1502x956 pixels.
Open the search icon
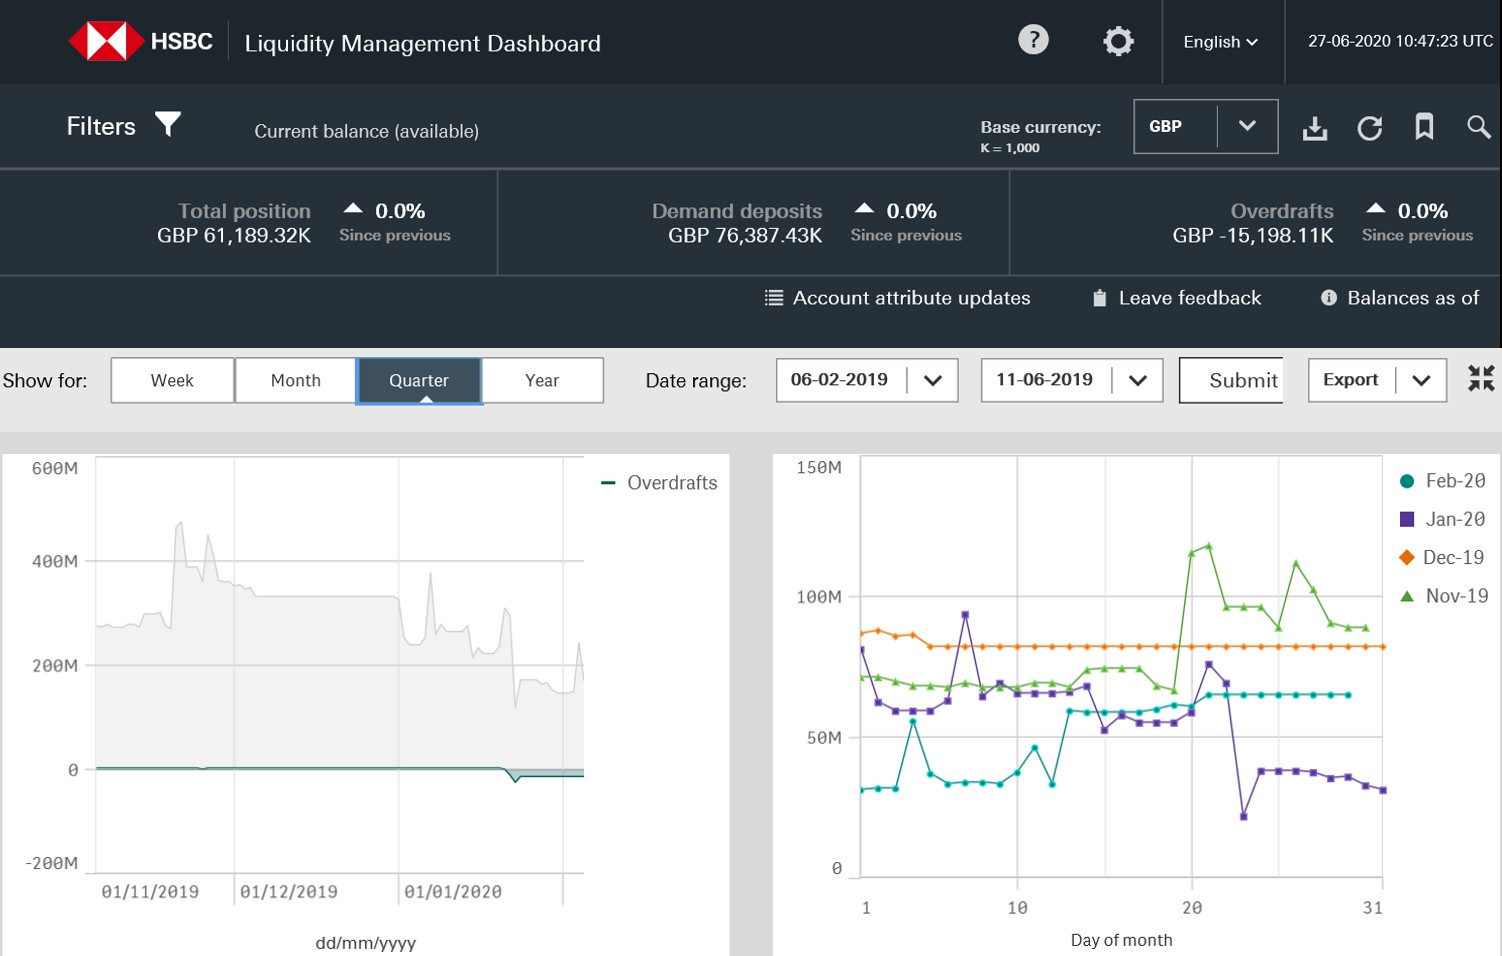click(1478, 127)
